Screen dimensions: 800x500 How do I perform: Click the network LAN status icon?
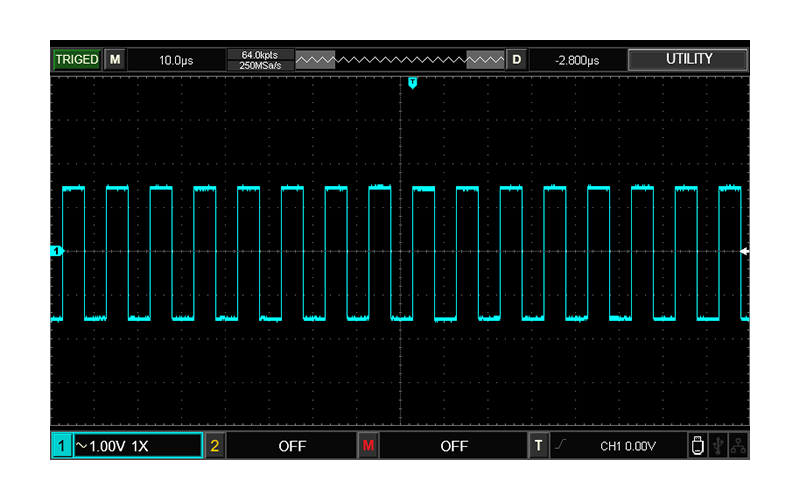[x=738, y=446]
